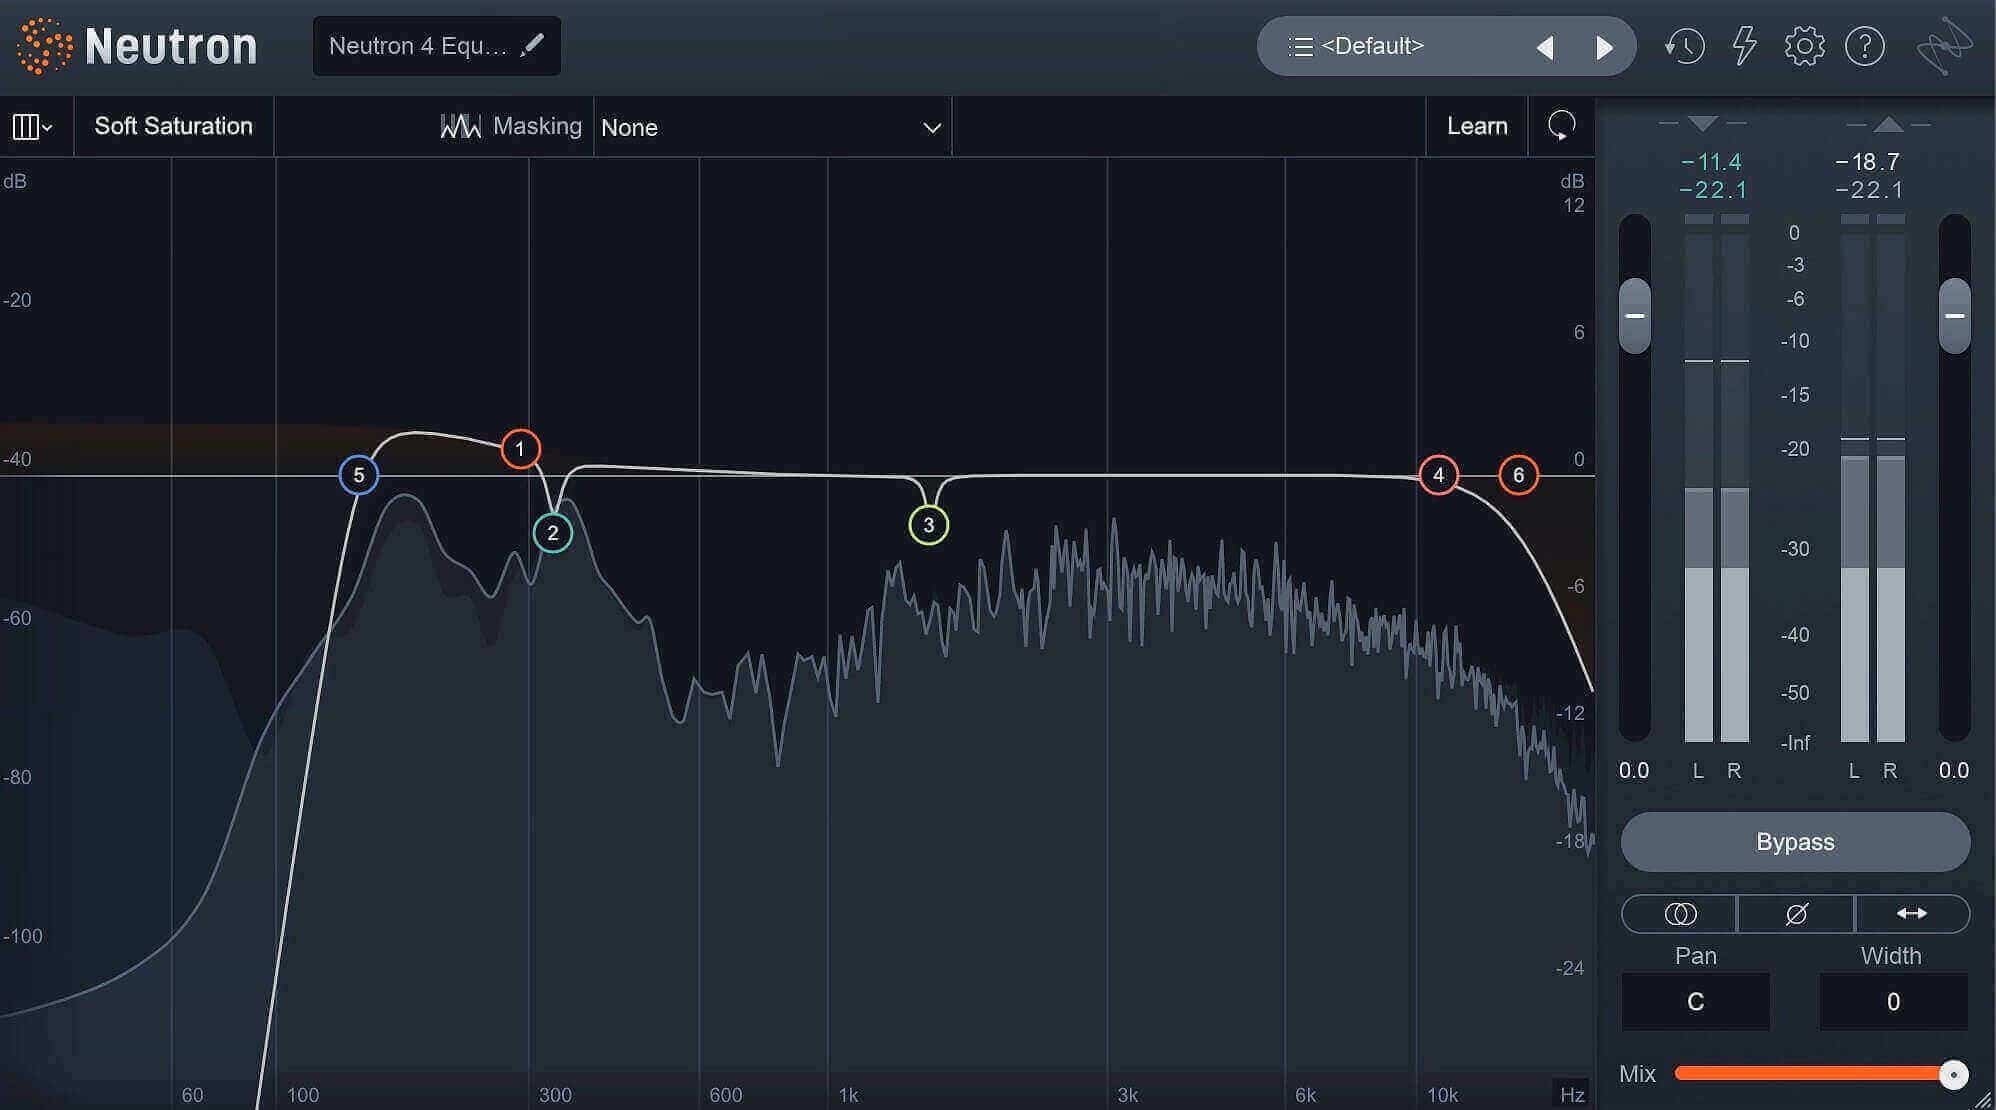
Task: Open the Masking source None dropdown
Action: point(772,127)
